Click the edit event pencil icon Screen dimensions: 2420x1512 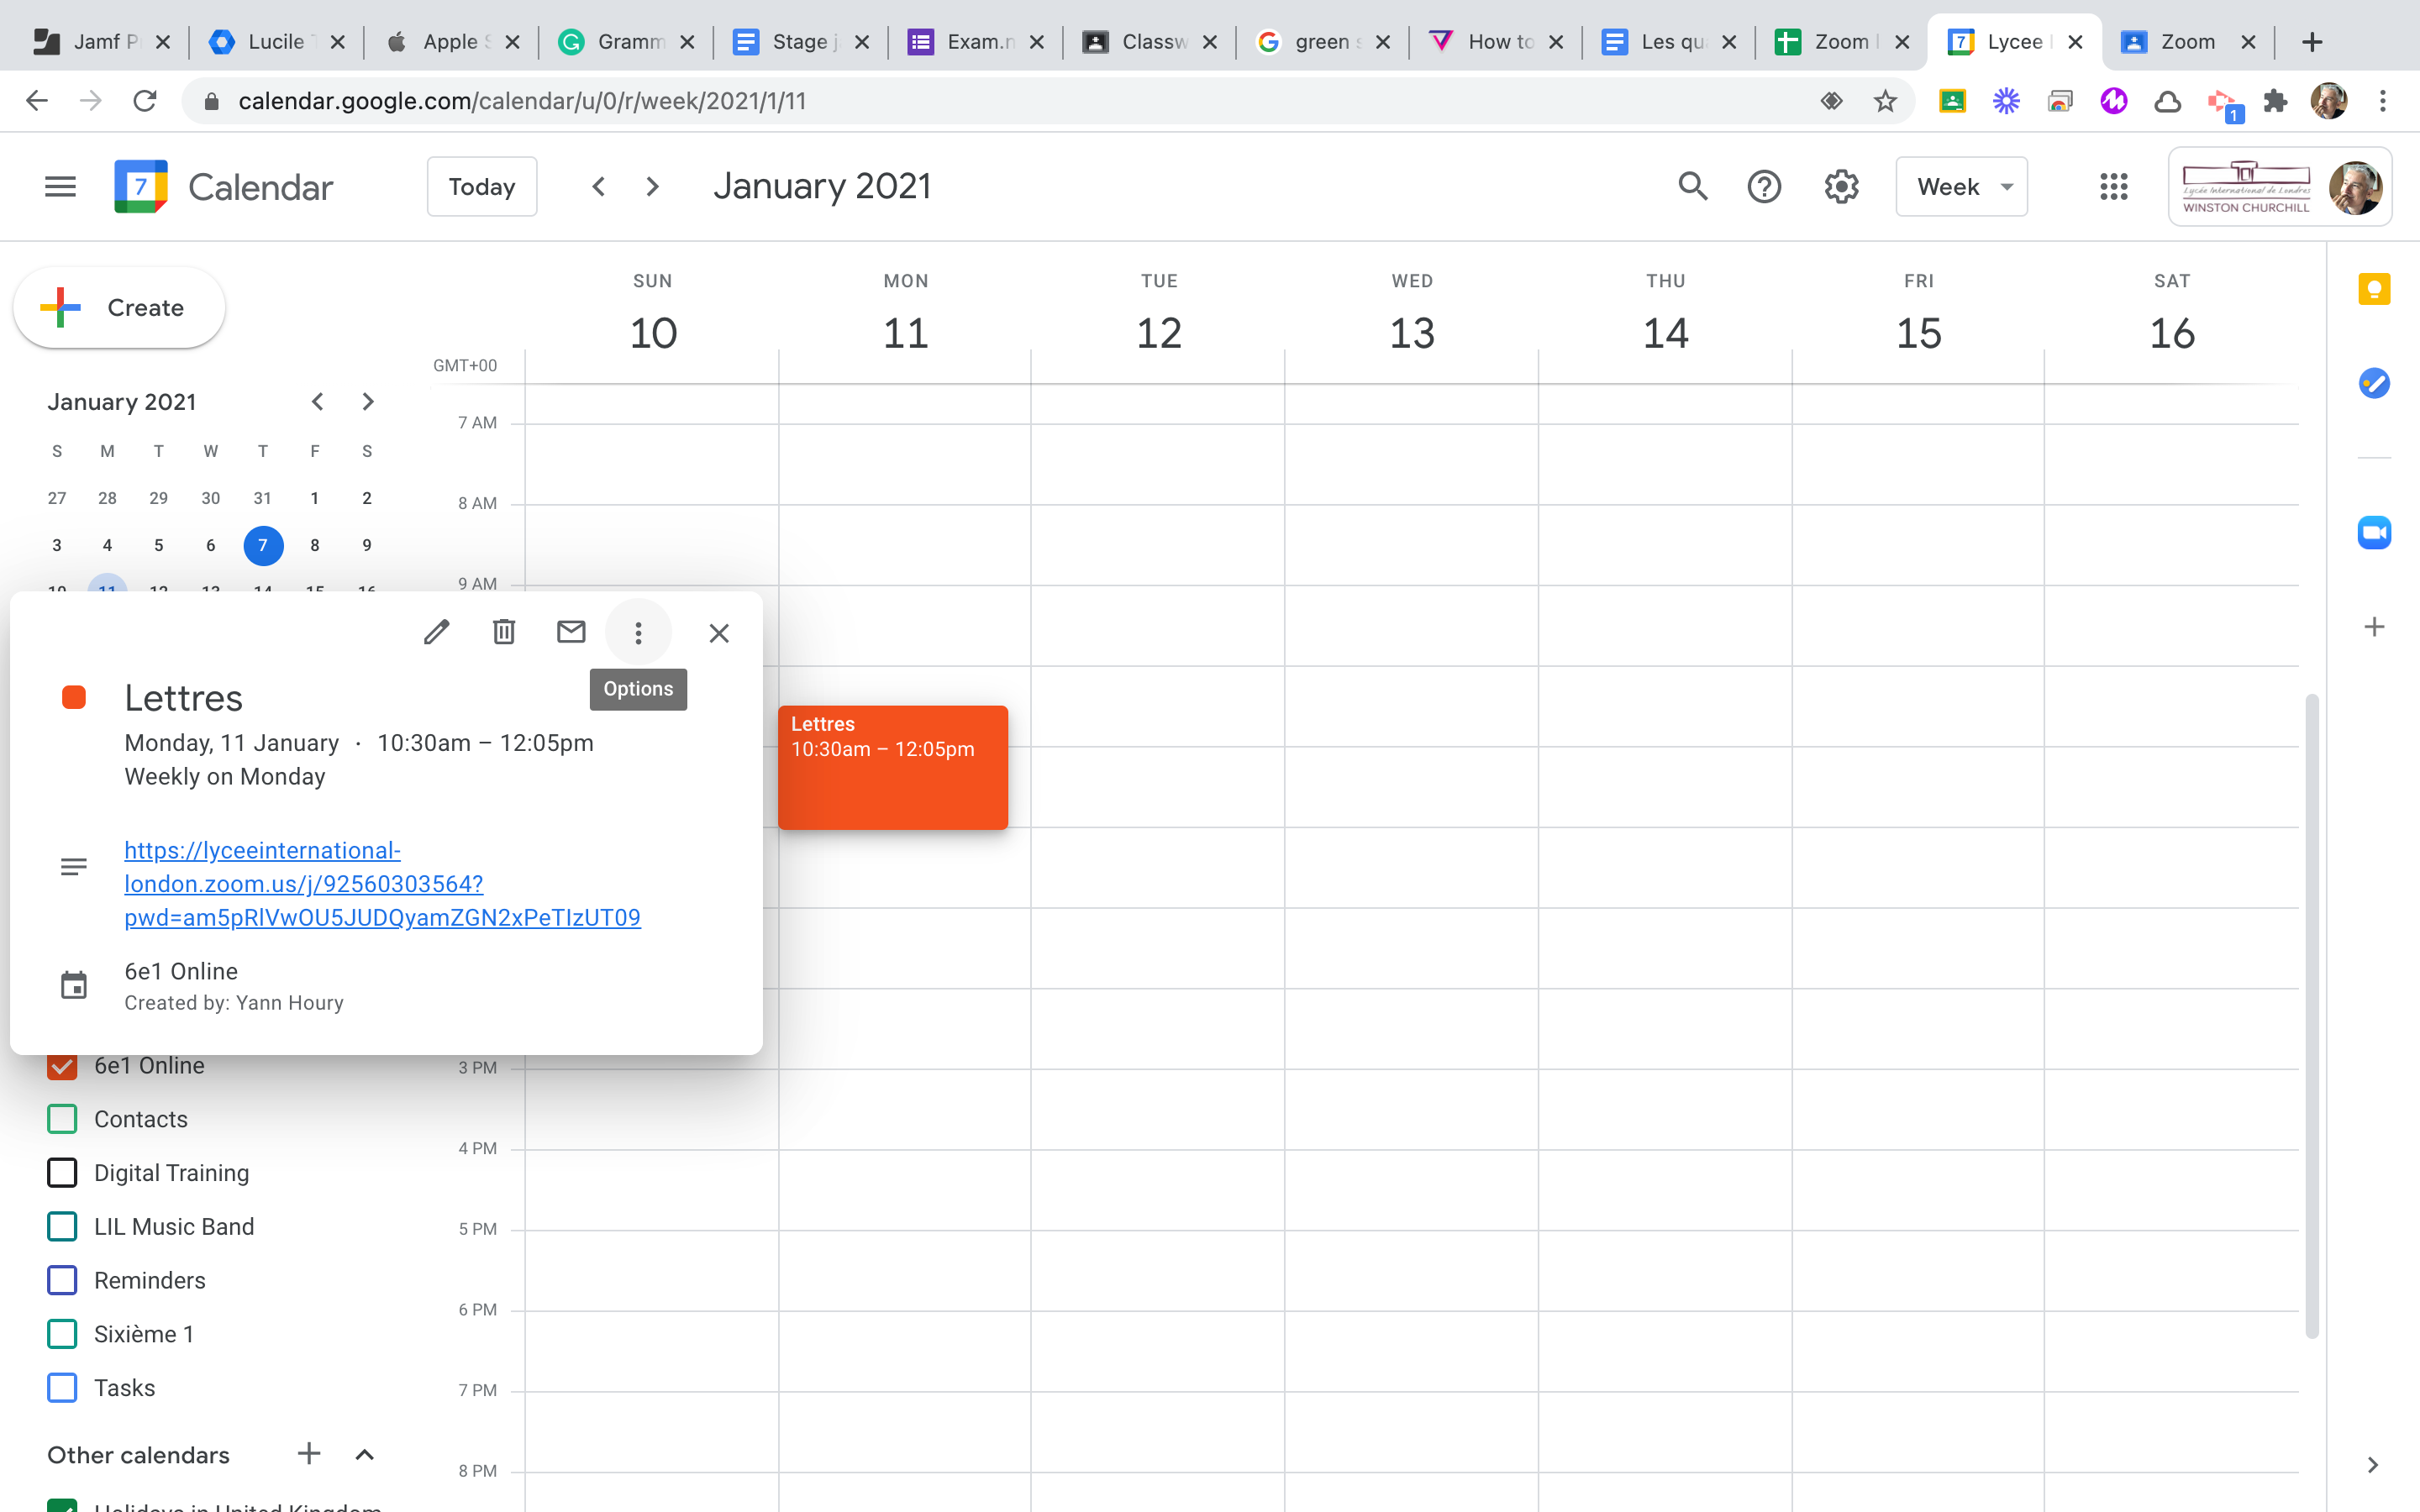pyautogui.click(x=436, y=632)
